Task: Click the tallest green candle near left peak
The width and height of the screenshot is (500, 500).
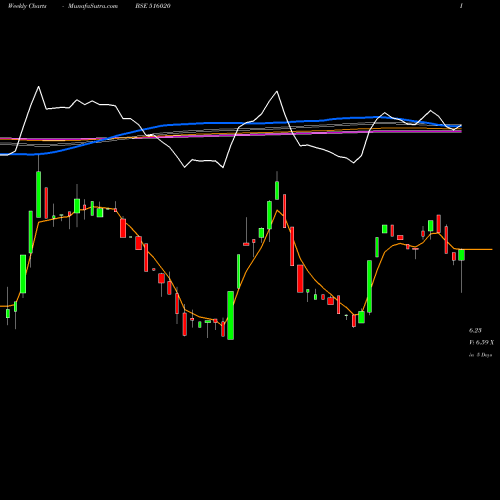Action: (39, 194)
